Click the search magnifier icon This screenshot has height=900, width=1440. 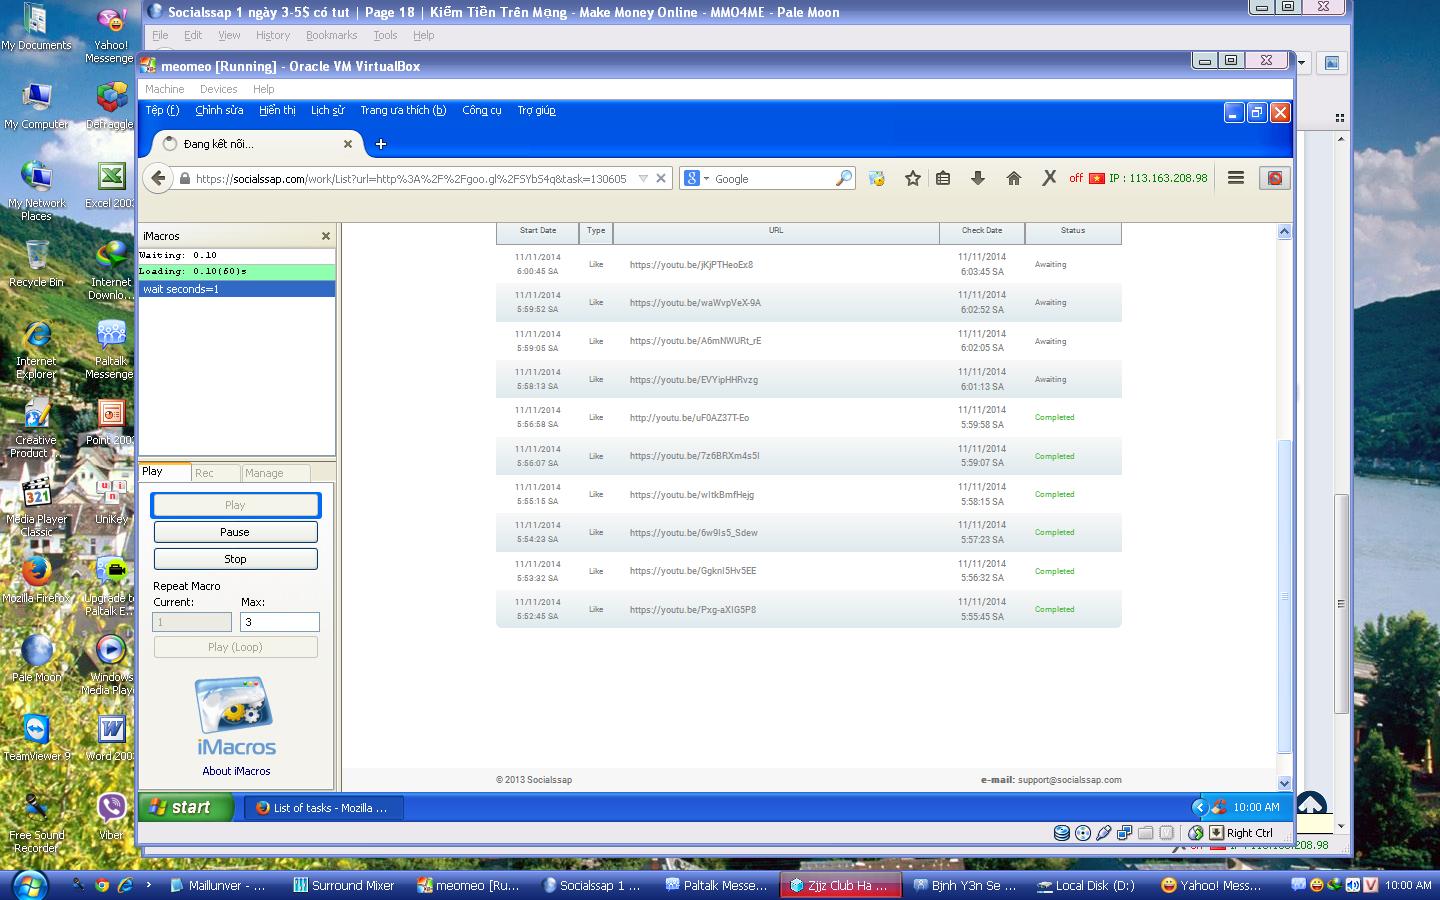844,178
